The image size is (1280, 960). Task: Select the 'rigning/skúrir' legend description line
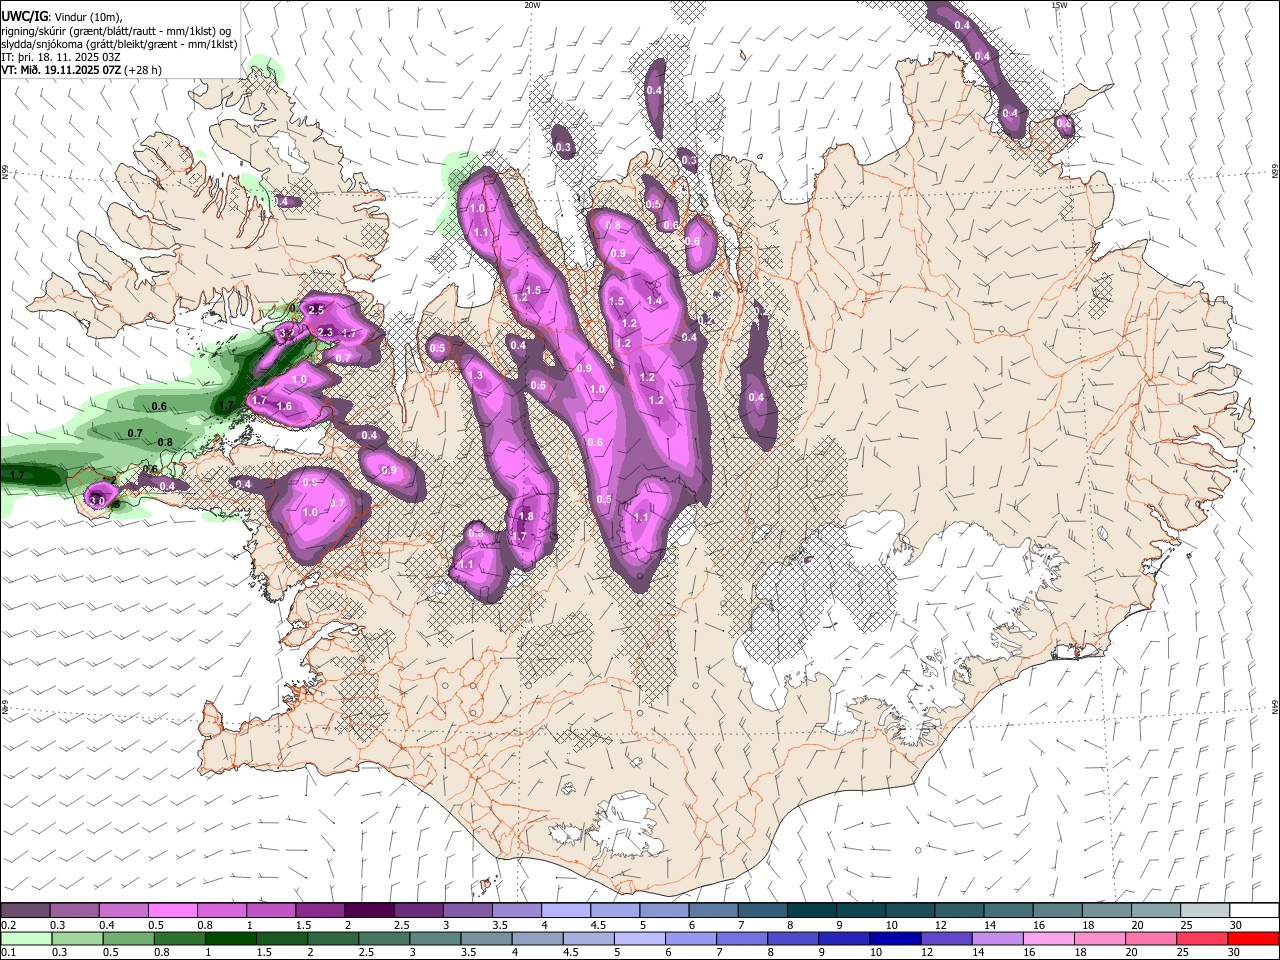tap(116, 31)
